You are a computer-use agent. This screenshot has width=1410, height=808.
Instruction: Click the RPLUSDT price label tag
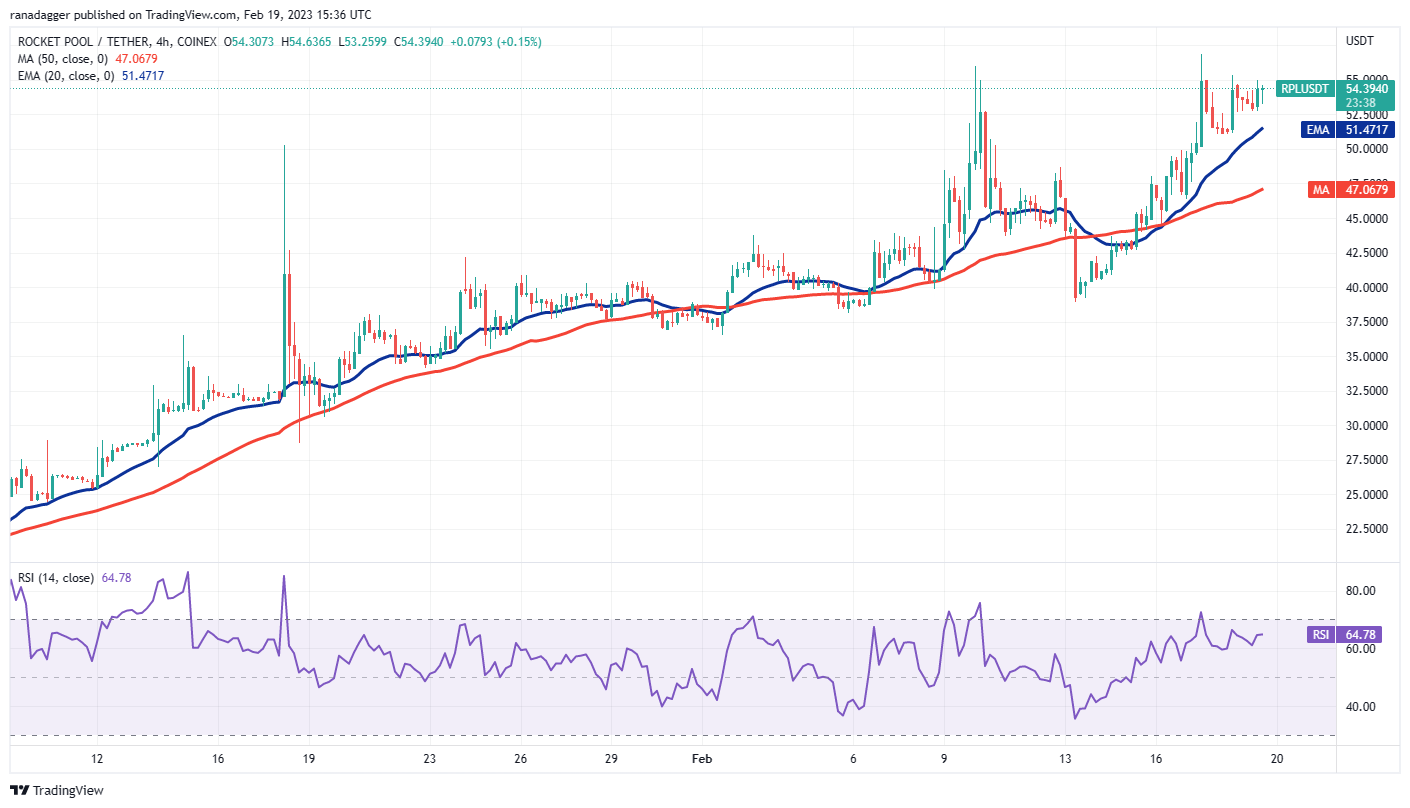pyautogui.click(x=1306, y=89)
